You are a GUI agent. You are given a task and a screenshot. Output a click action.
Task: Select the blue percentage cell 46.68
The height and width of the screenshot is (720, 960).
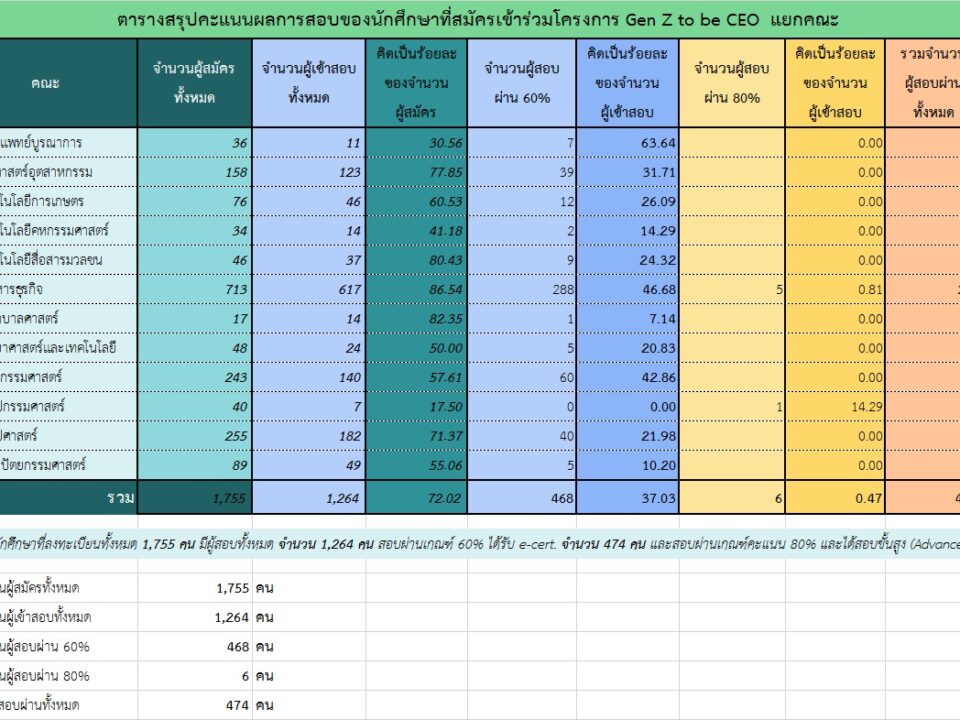click(628, 289)
